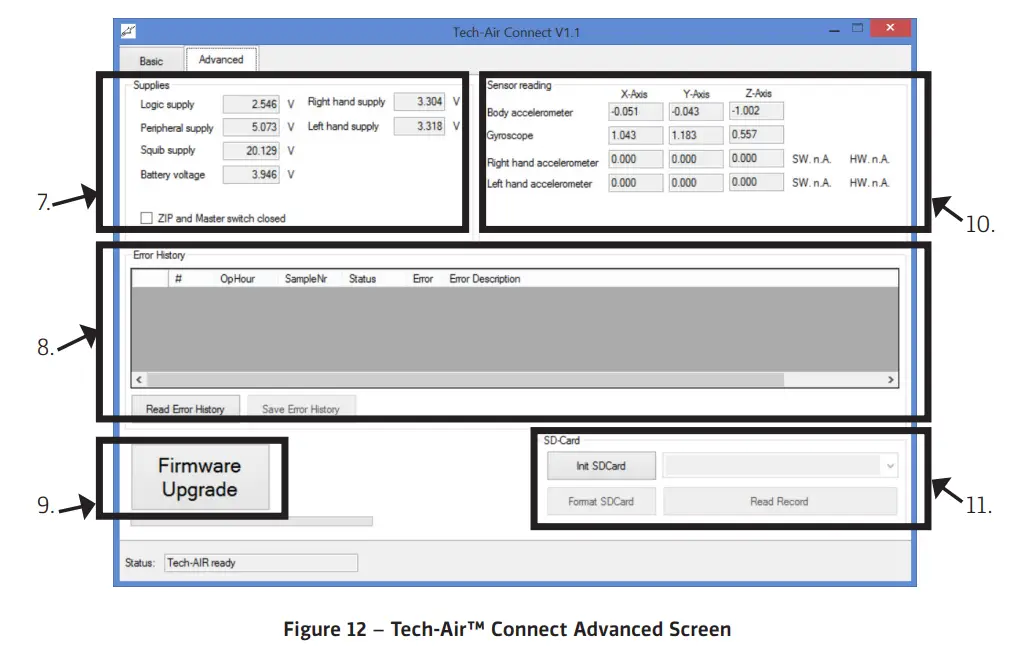Click the Logic supply voltage field
The image size is (1013, 649).
[x=252, y=104]
